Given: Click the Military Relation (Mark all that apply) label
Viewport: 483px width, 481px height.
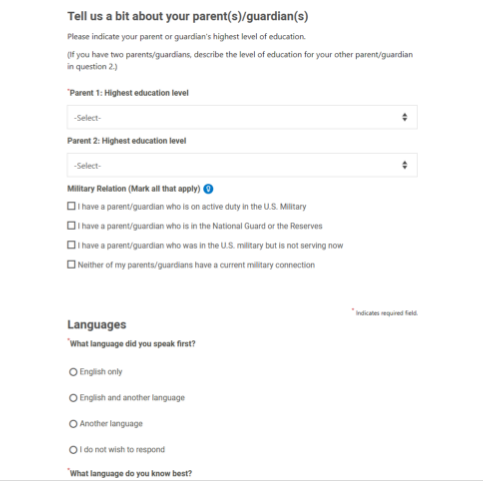Looking at the screenshot, I should (134, 189).
